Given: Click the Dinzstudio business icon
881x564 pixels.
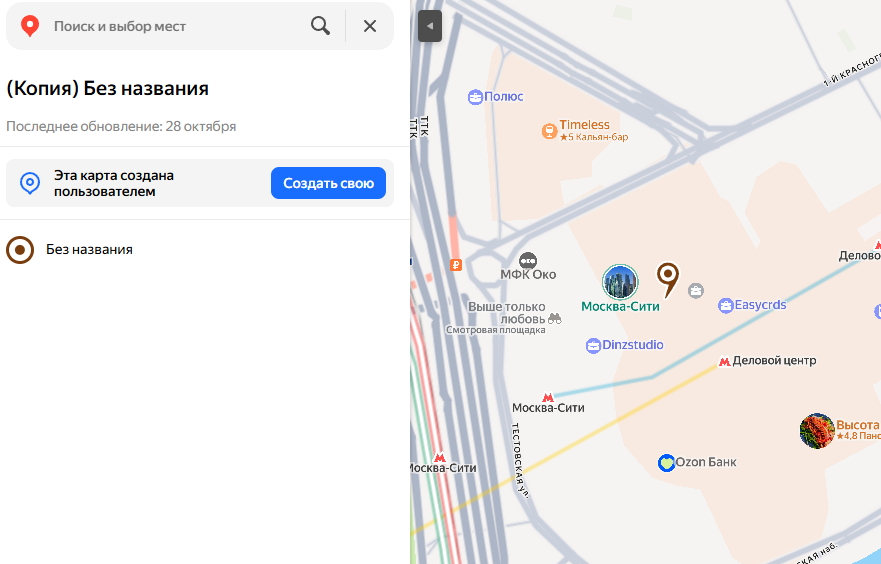Looking at the screenshot, I should point(593,345).
